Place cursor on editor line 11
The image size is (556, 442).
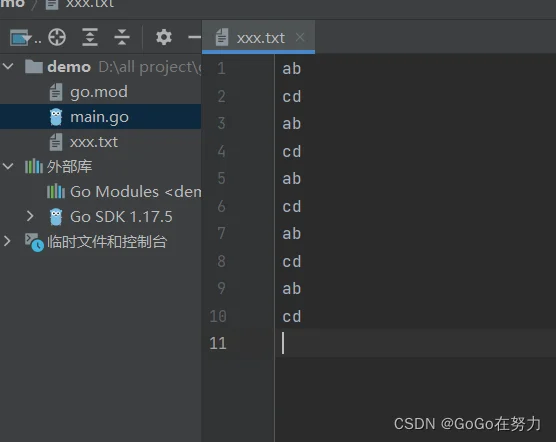[415, 343]
